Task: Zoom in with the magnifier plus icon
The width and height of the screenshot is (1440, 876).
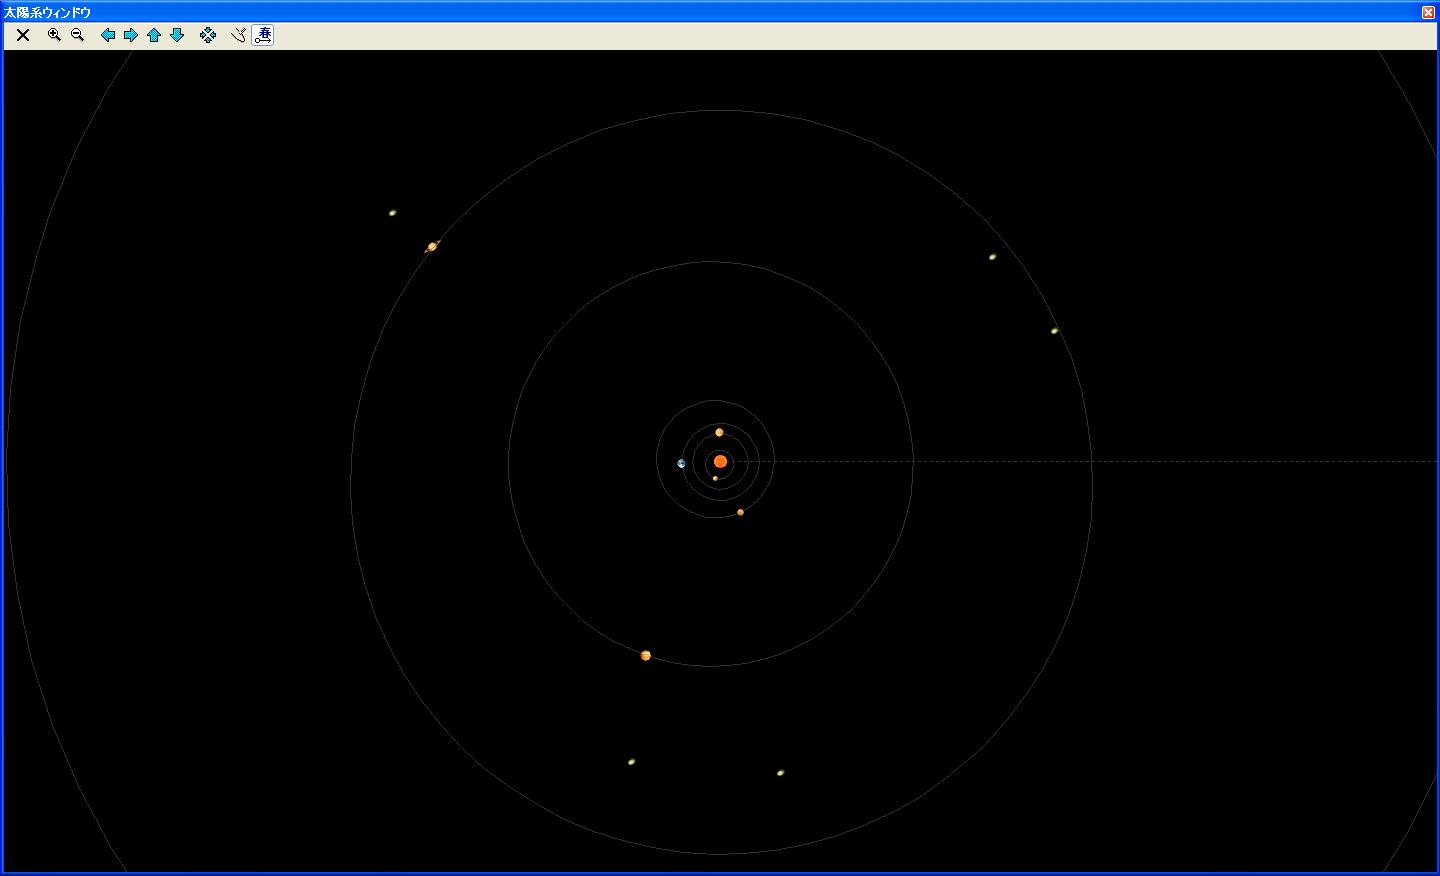Action: [54, 35]
